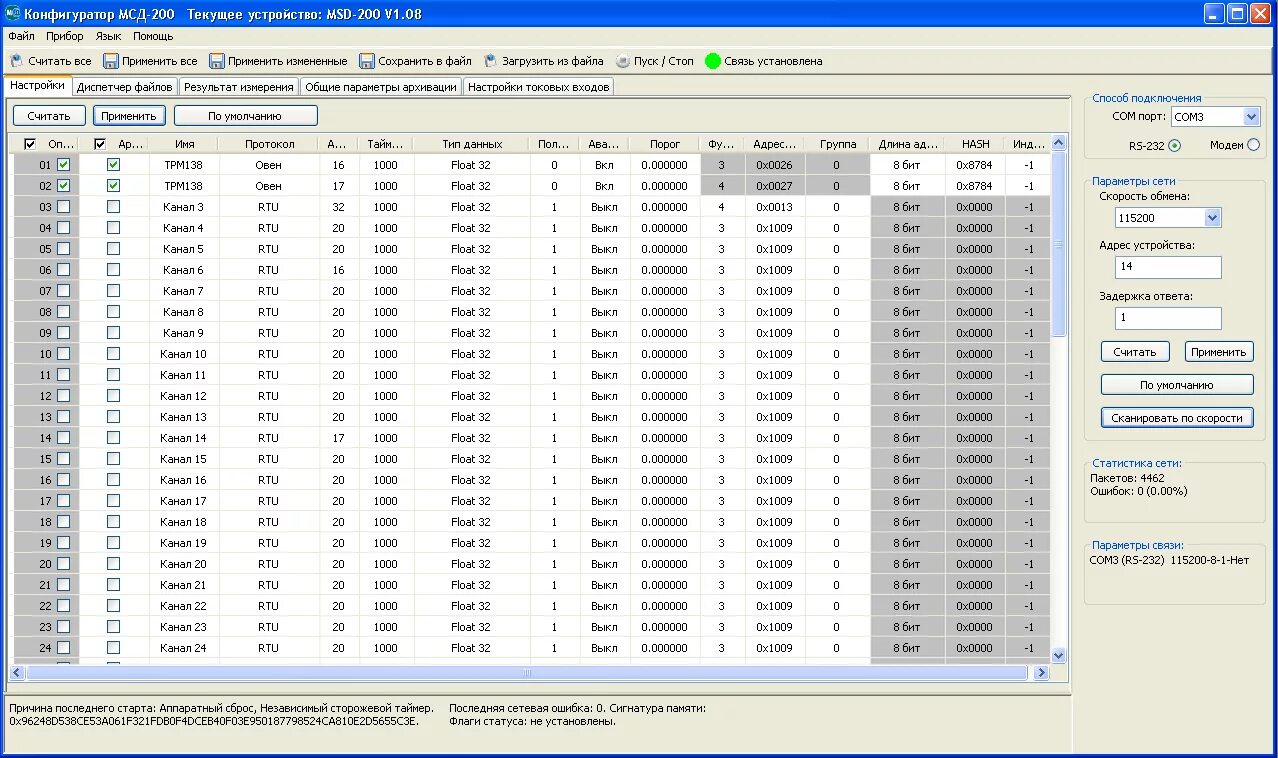Select the Модем radio button

[x=1254, y=145]
